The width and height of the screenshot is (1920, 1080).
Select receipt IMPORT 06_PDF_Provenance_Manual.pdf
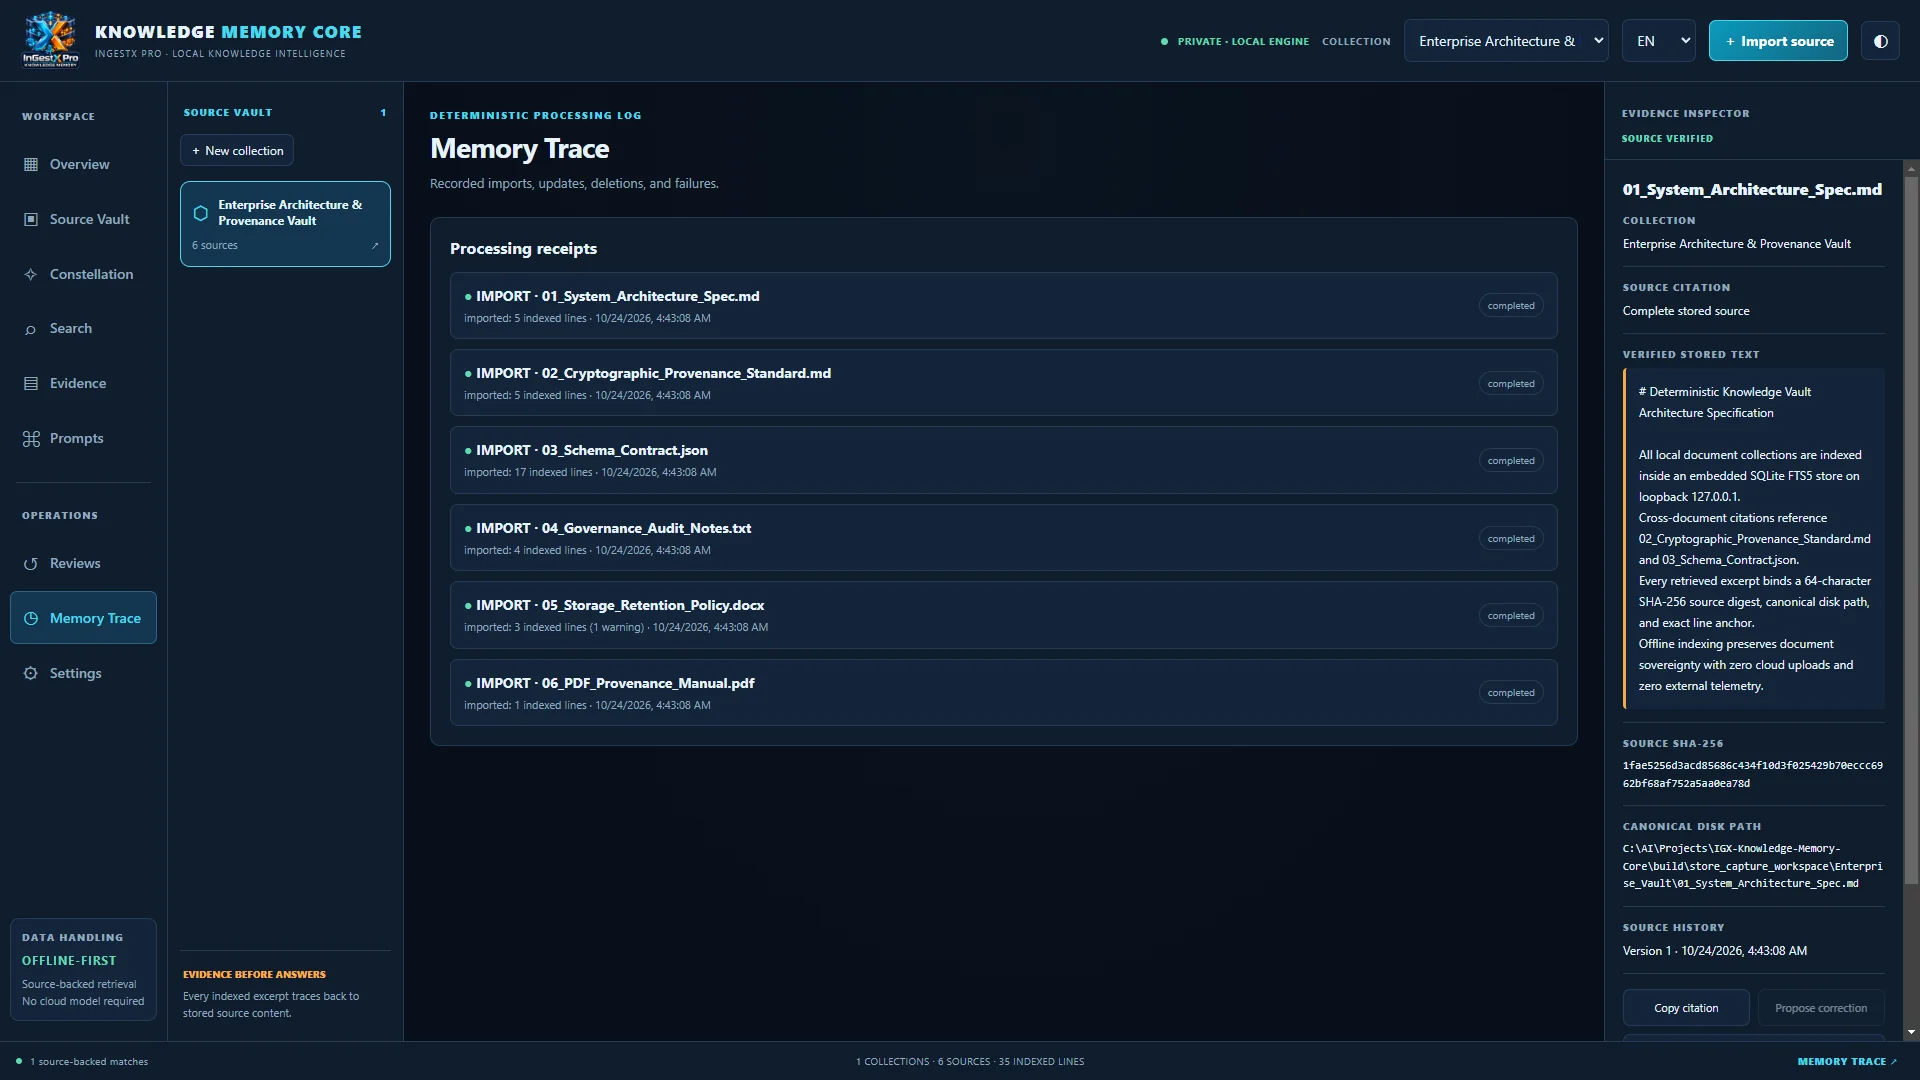tap(1003, 693)
